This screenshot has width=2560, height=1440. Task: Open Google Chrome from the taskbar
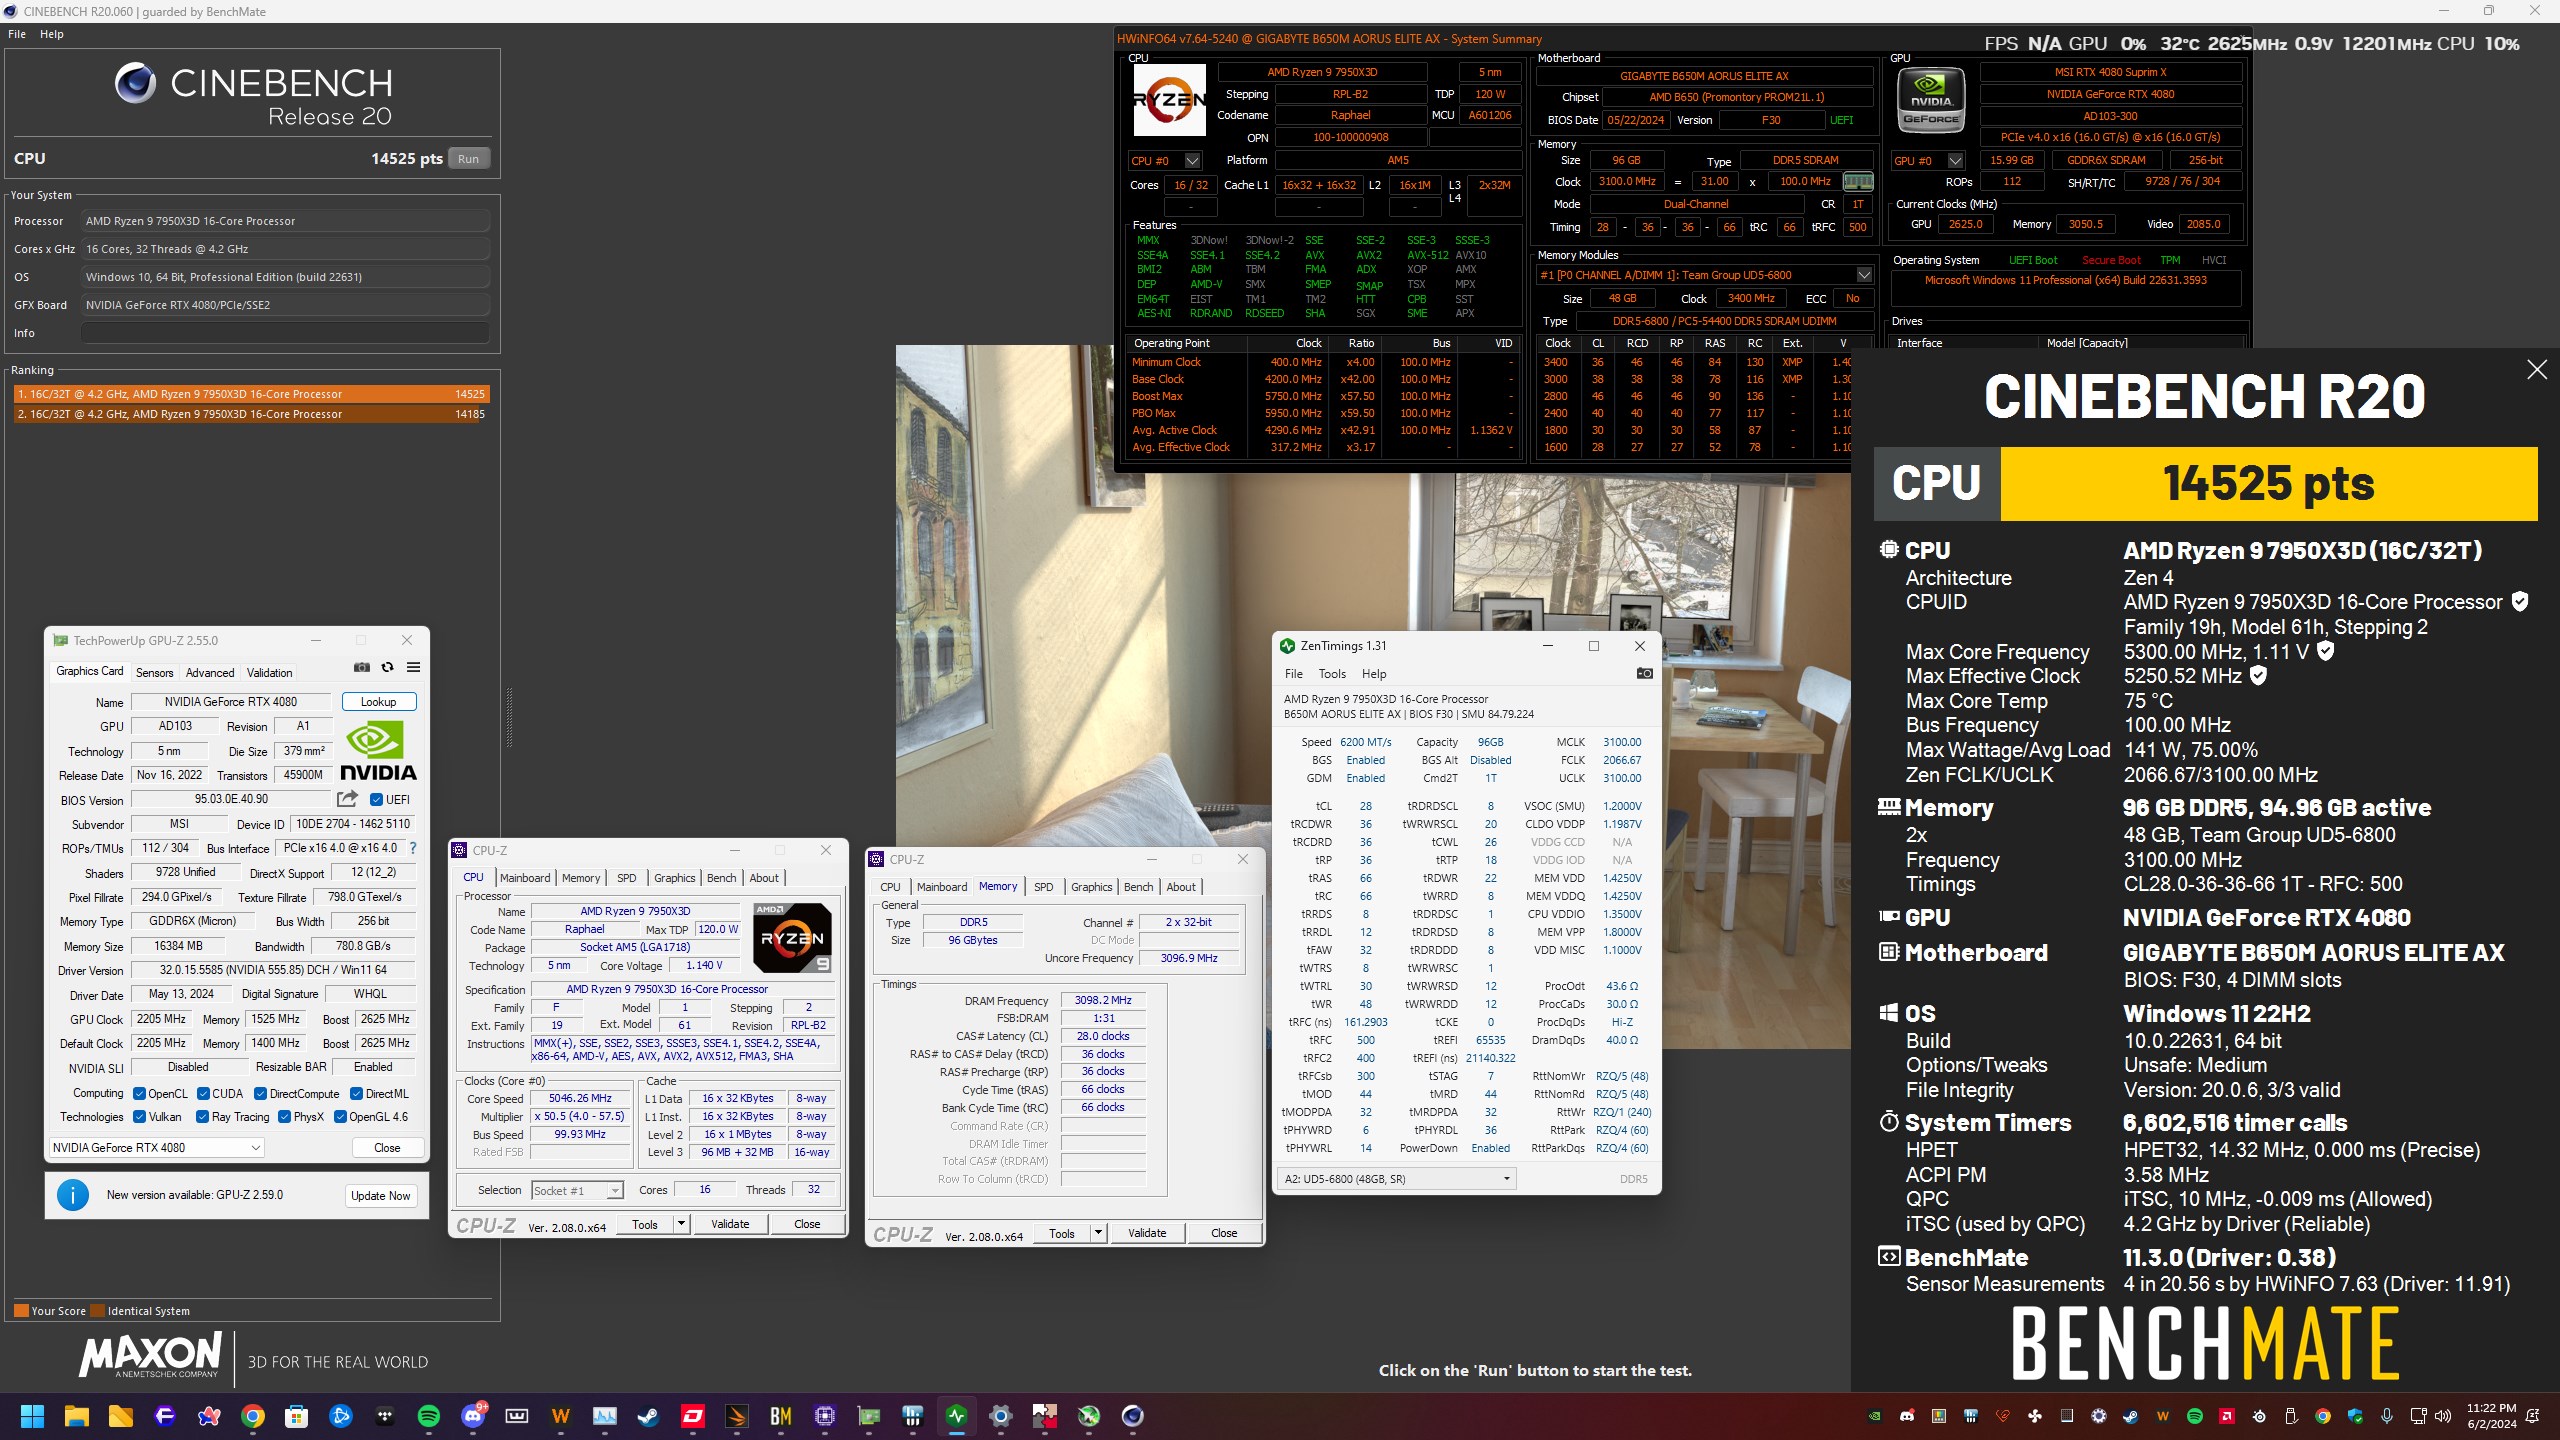[x=253, y=1416]
